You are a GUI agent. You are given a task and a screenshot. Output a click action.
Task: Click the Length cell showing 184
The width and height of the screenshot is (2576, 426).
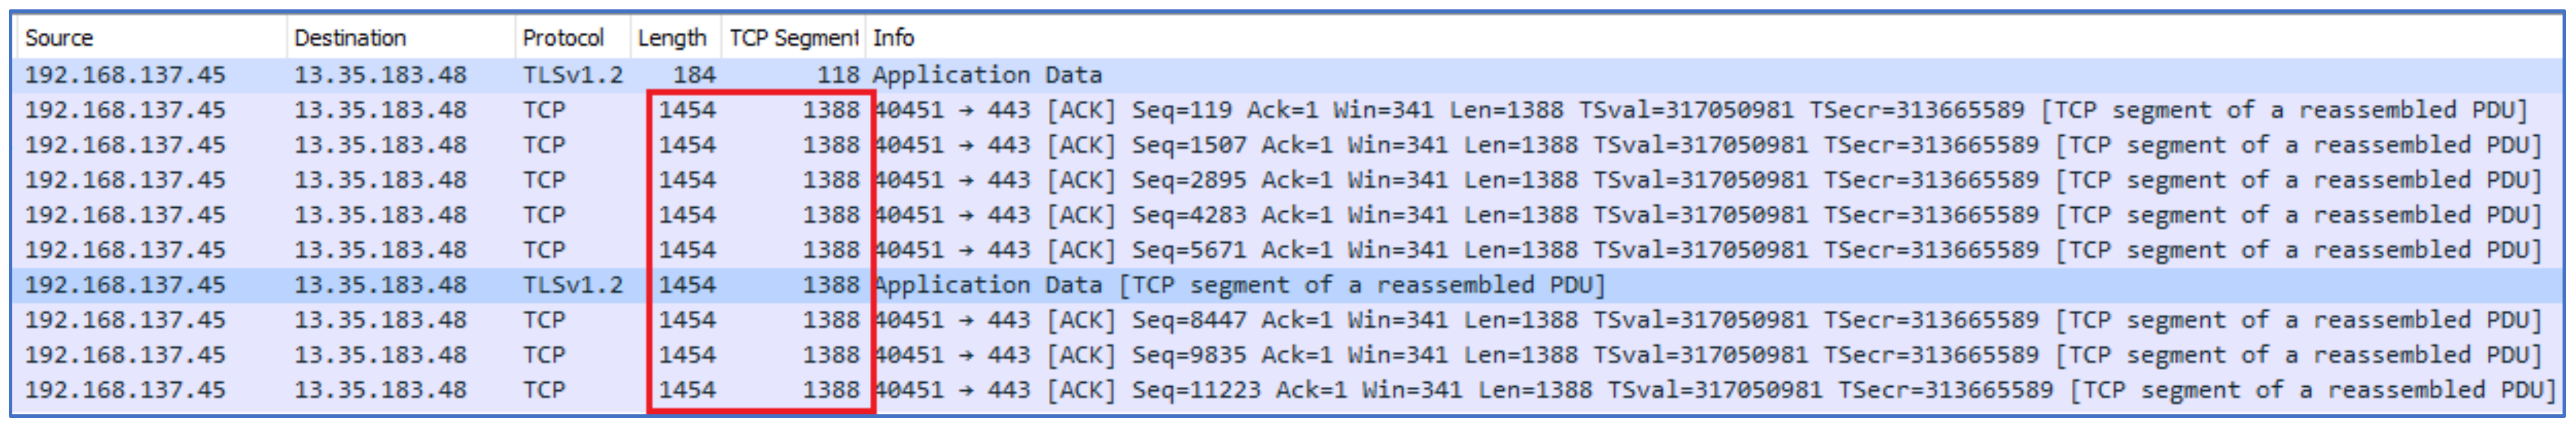click(694, 75)
